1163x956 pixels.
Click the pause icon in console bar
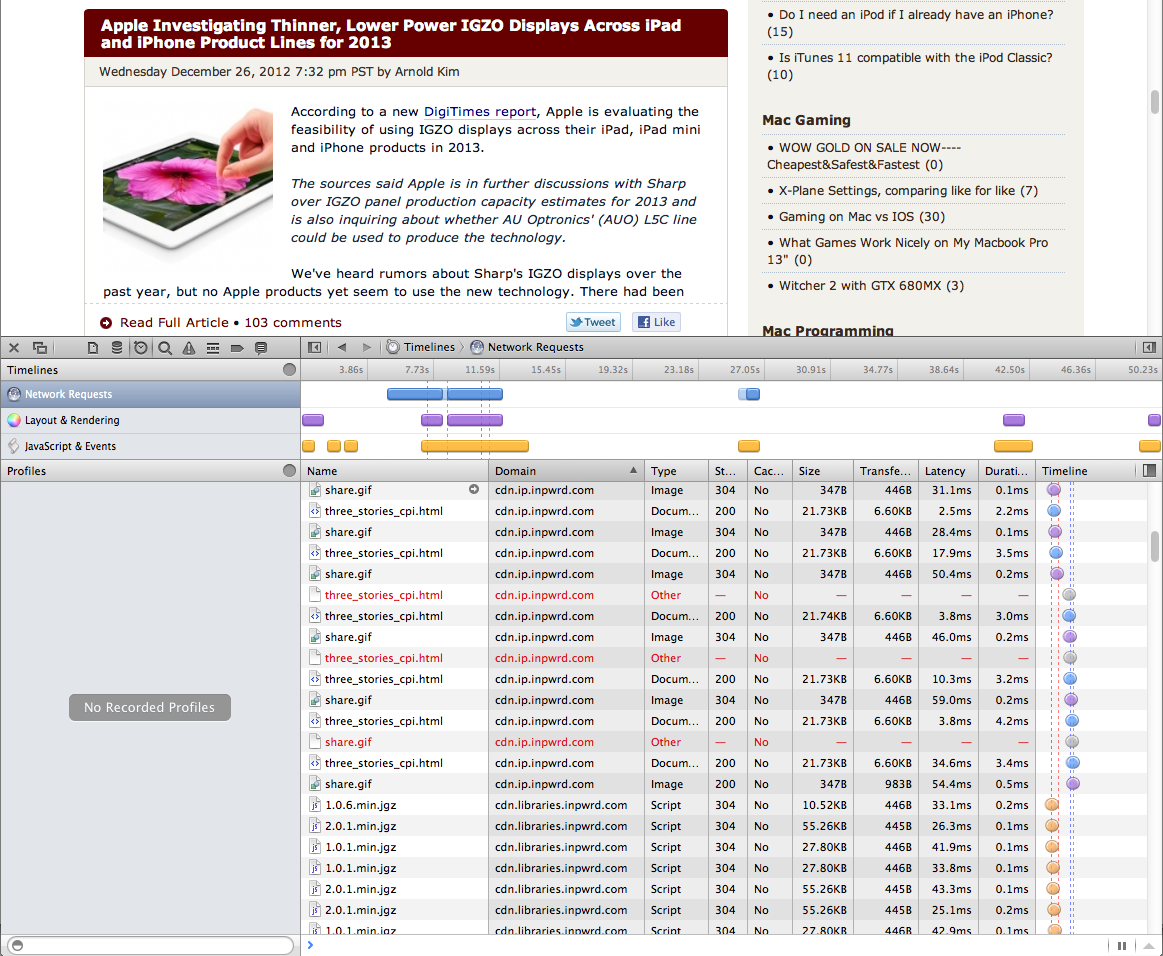pyautogui.click(x=1122, y=946)
